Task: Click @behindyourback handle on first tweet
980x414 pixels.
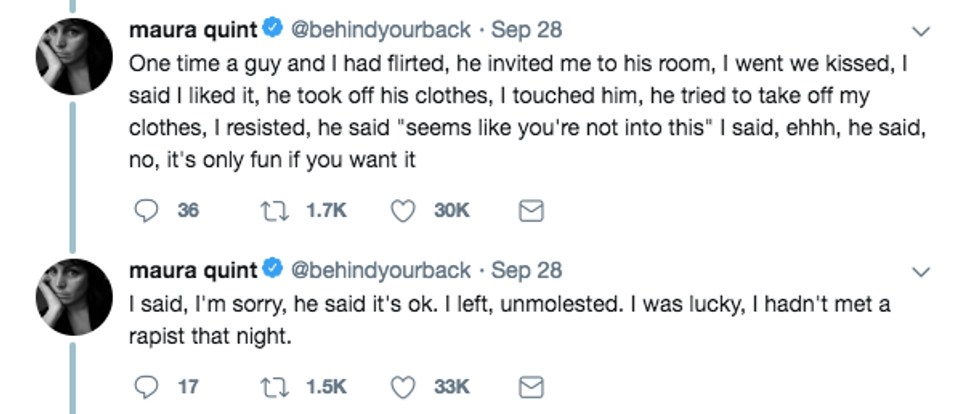Action: [x=380, y=31]
